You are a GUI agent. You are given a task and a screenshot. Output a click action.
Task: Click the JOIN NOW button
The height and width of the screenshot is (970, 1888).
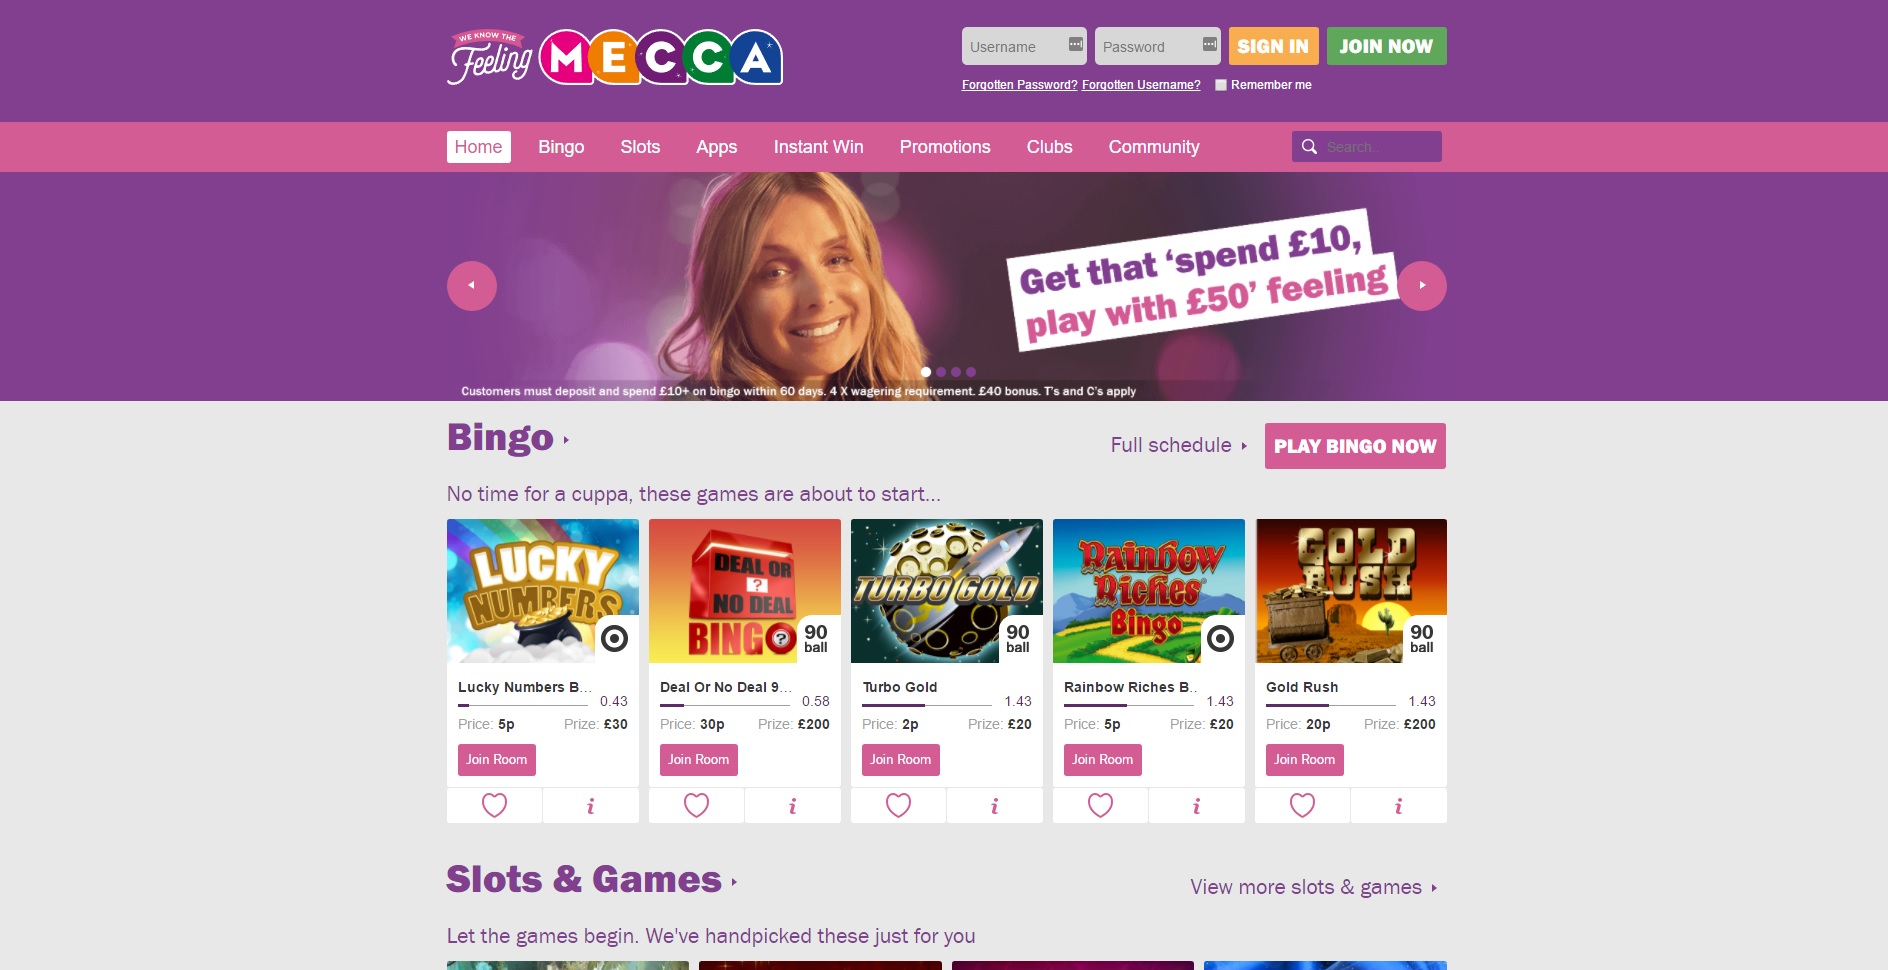coord(1386,46)
